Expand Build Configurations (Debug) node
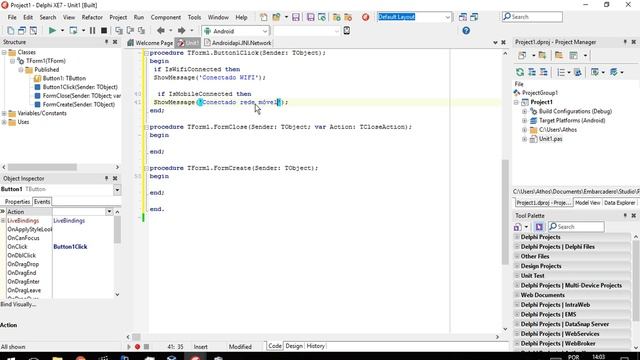 click(524, 111)
